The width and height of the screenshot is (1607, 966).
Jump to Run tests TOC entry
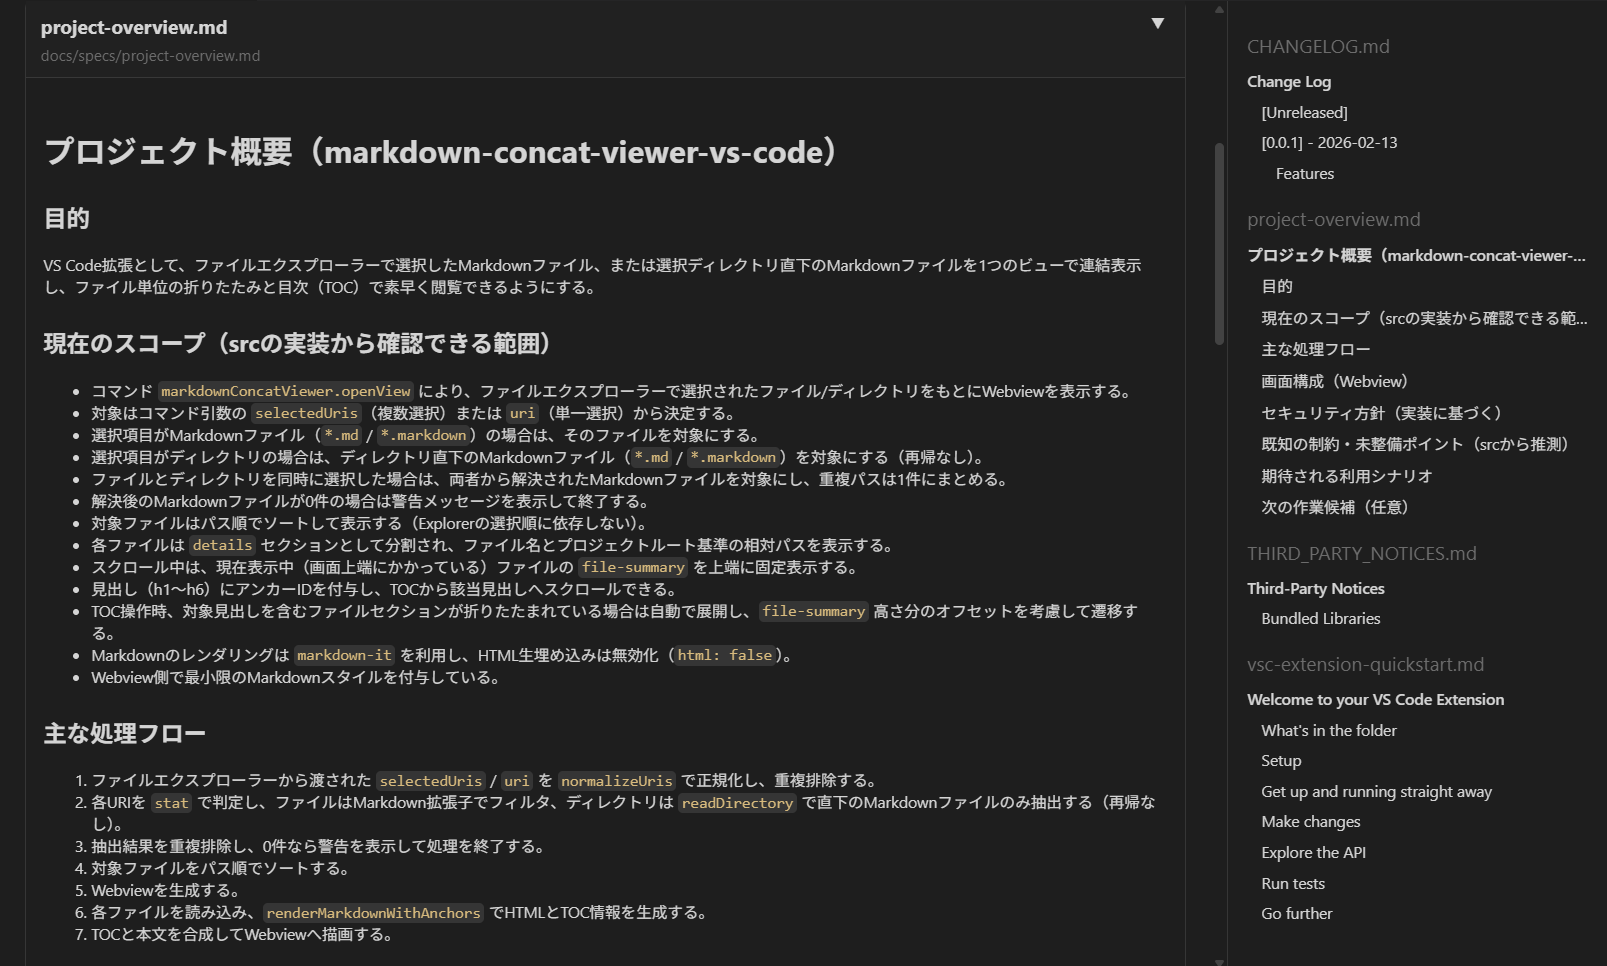pos(1292,884)
